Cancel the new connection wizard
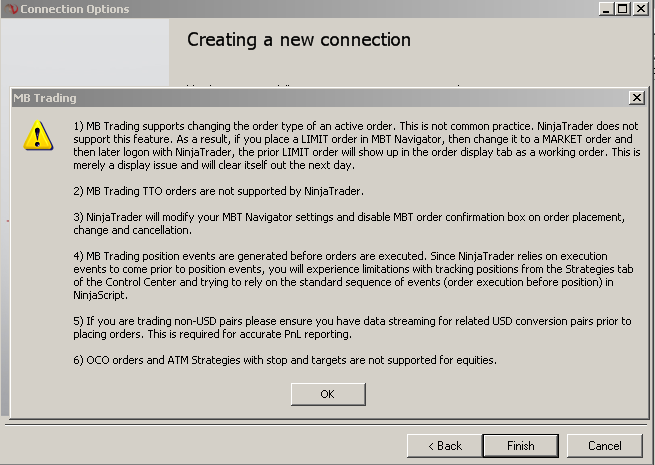Screen dimensions: 655x465 coord(604,446)
